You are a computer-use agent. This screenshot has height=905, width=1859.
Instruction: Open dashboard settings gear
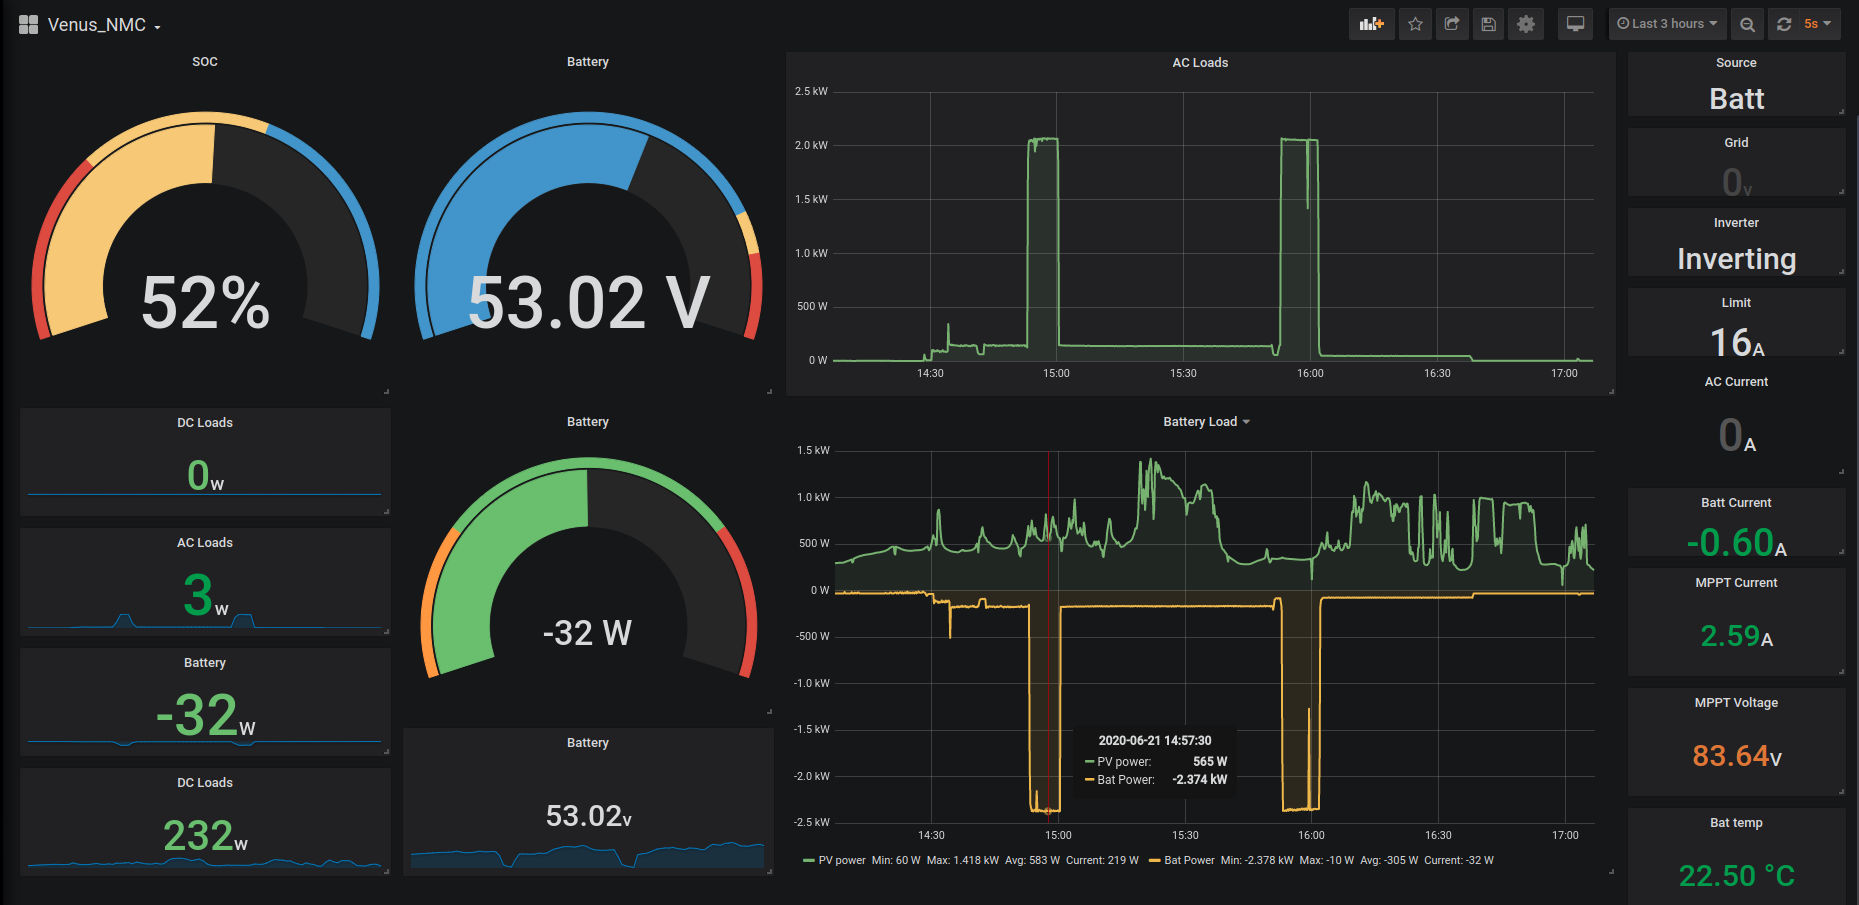coord(1526,24)
